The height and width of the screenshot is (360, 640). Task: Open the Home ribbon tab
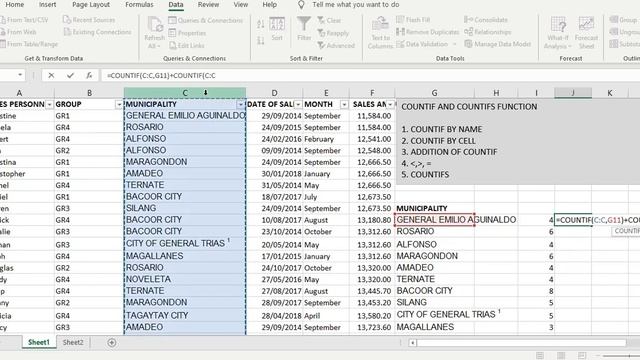click(x=14, y=4)
